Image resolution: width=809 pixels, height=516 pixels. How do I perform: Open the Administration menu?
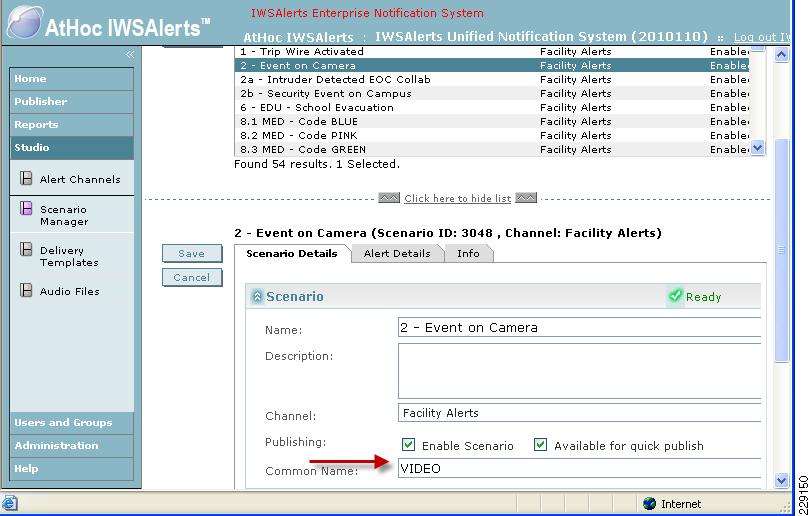click(x=72, y=446)
